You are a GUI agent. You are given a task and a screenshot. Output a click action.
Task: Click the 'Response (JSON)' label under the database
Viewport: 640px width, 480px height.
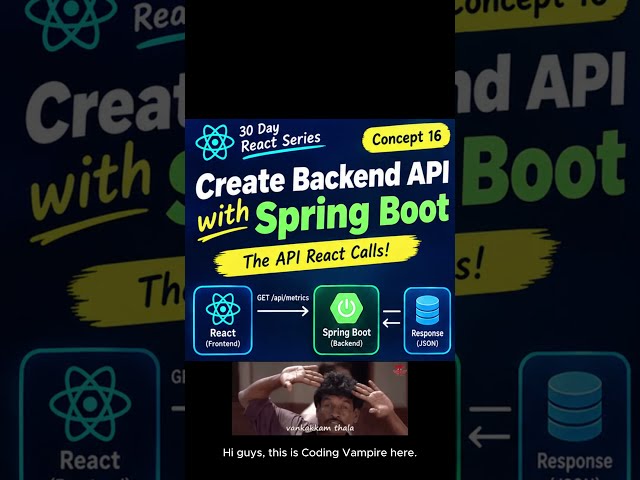click(x=427, y=338)
